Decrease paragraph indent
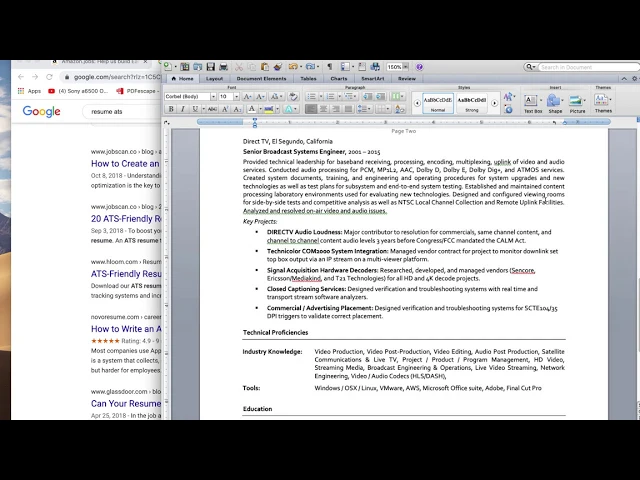This screenshot has height=480, width=640. pos(367,96)
